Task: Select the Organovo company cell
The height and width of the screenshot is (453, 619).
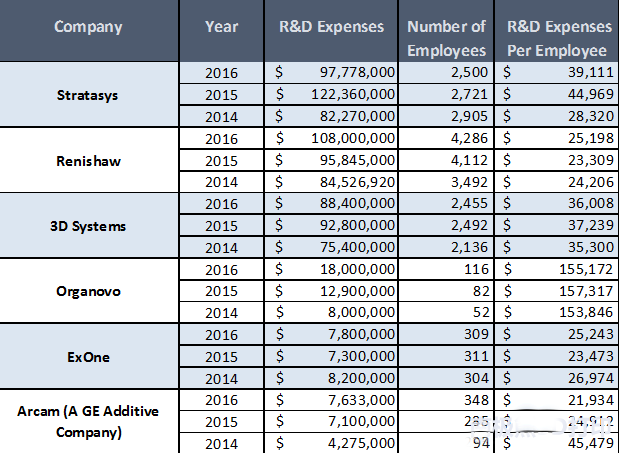Action: point(89,291)
